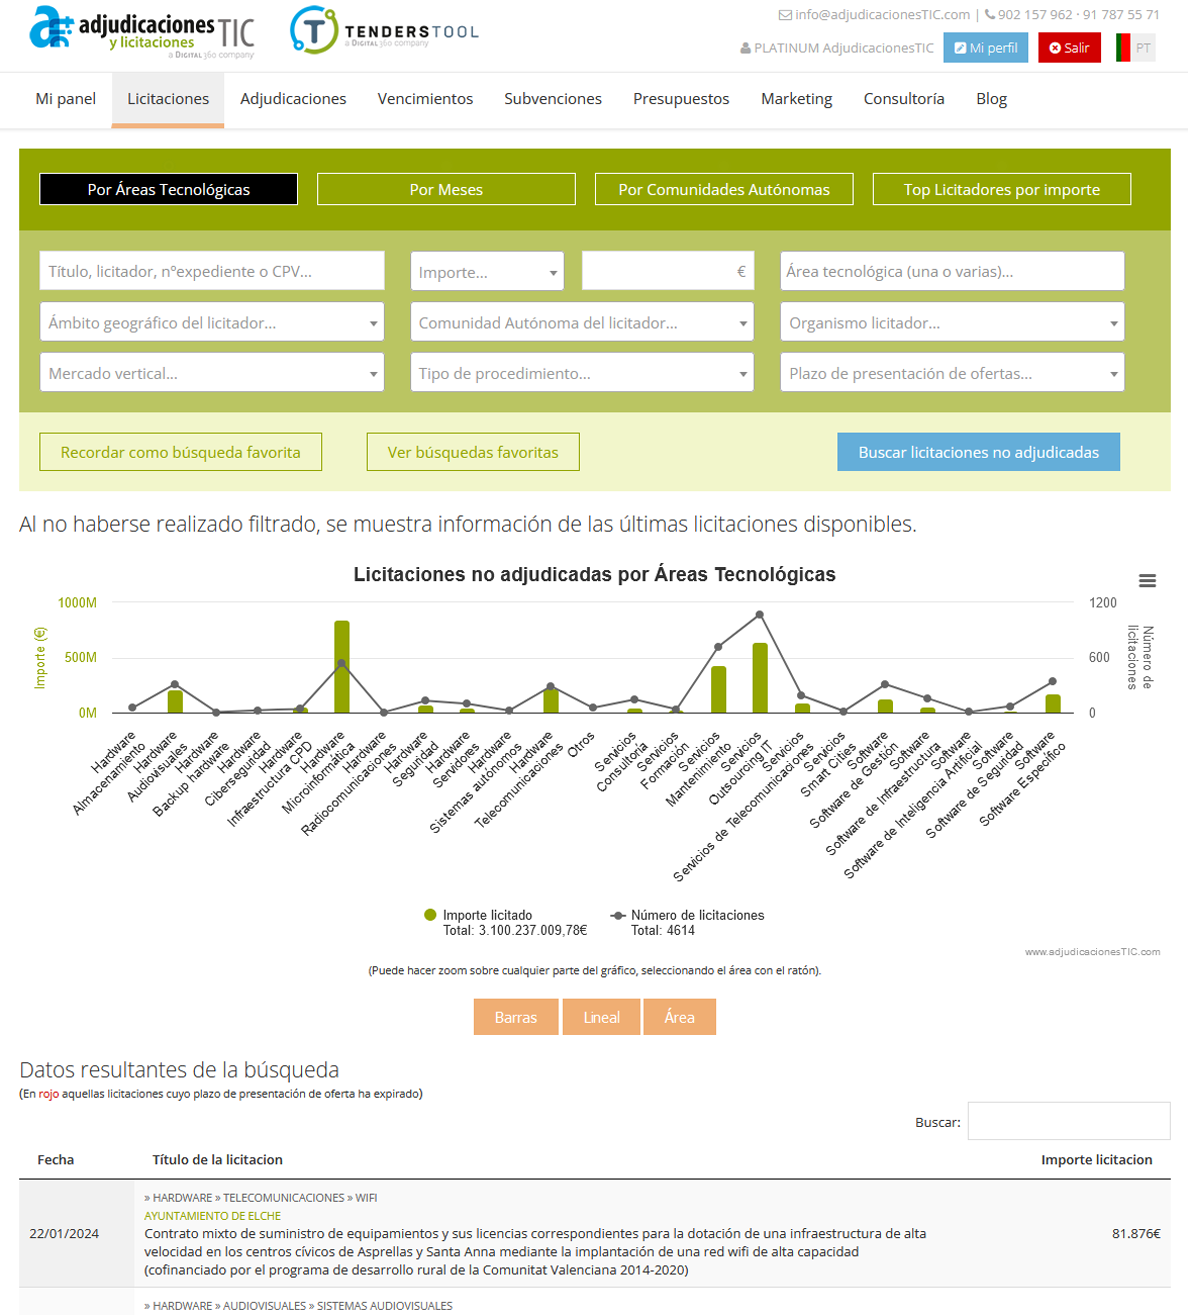
Task: Open the Adjudicaciones menu item
Action: coord(293,99)
